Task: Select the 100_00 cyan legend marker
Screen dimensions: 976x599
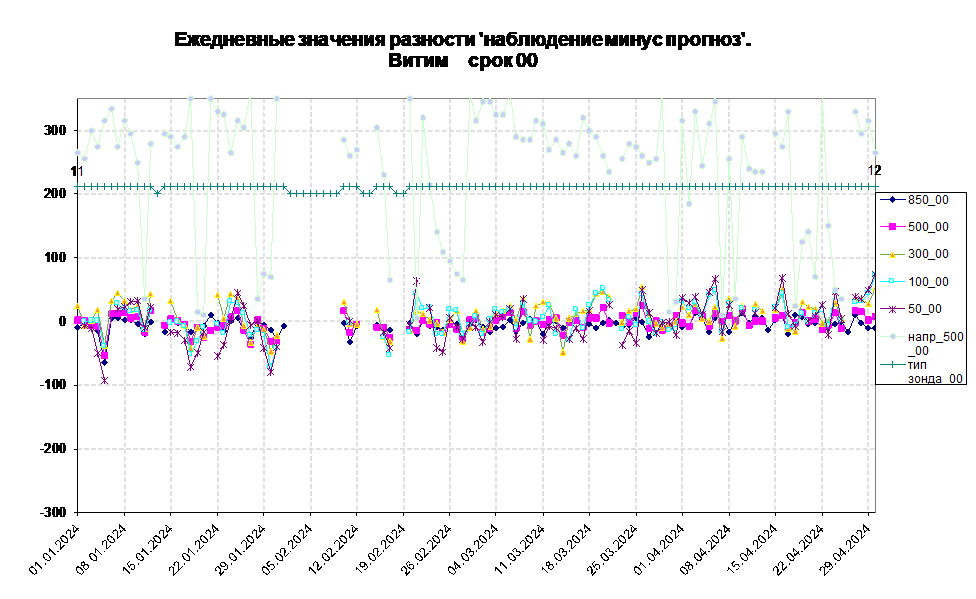Action: click(x=892, y=281)
